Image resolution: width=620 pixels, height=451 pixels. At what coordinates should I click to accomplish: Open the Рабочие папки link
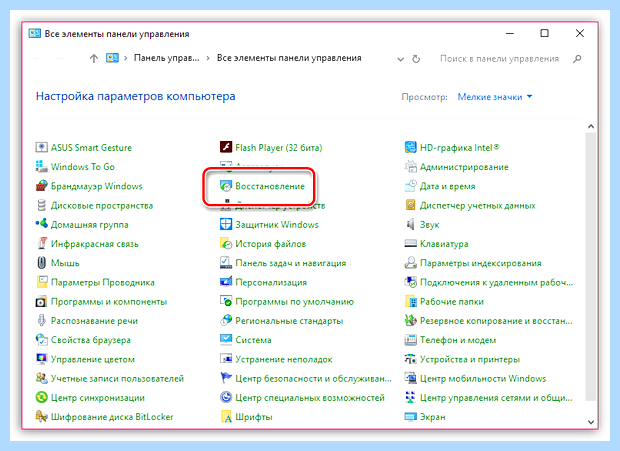(x=452, y=302)
